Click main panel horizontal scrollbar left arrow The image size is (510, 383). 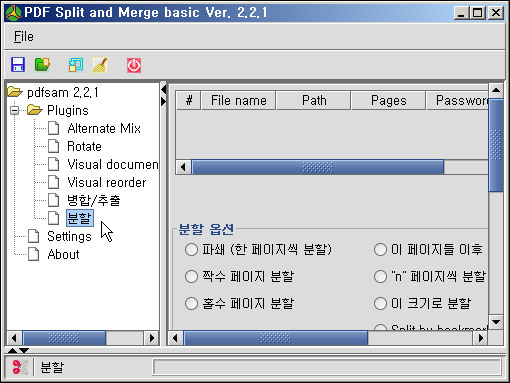tap(175, 338)
